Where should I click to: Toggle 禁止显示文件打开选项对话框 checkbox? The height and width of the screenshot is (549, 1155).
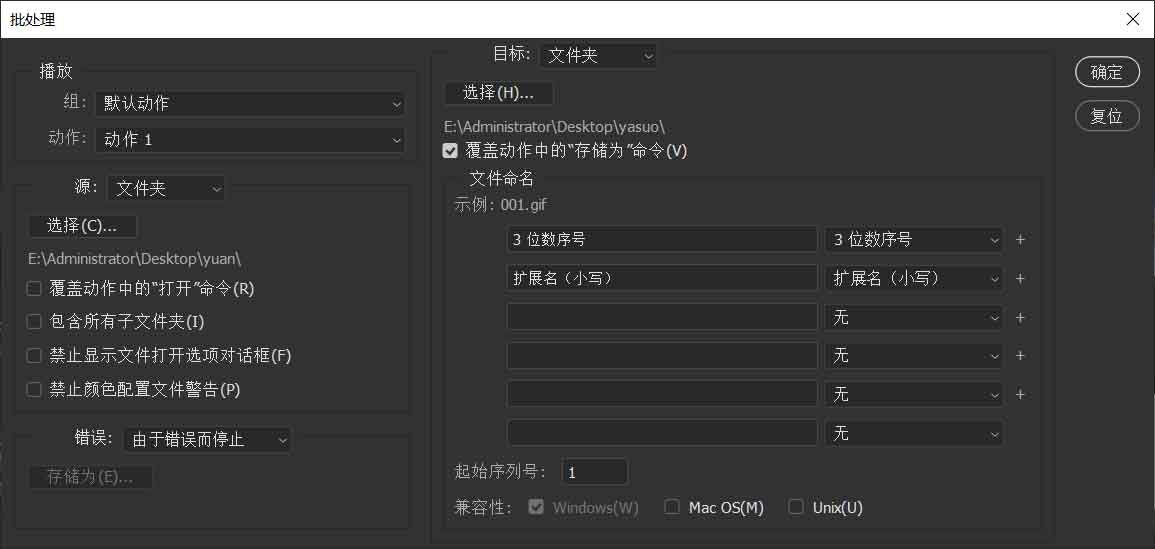(34, 356)
